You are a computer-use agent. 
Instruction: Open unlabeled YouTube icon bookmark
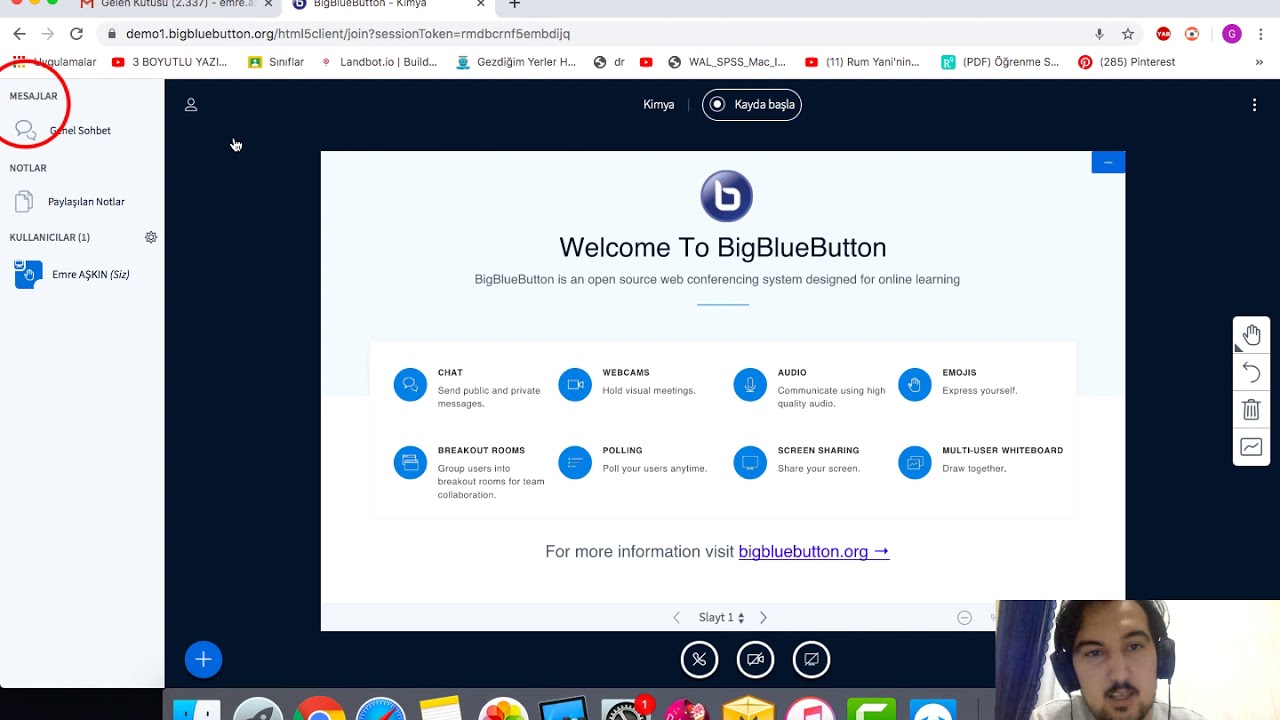[646, 62]
